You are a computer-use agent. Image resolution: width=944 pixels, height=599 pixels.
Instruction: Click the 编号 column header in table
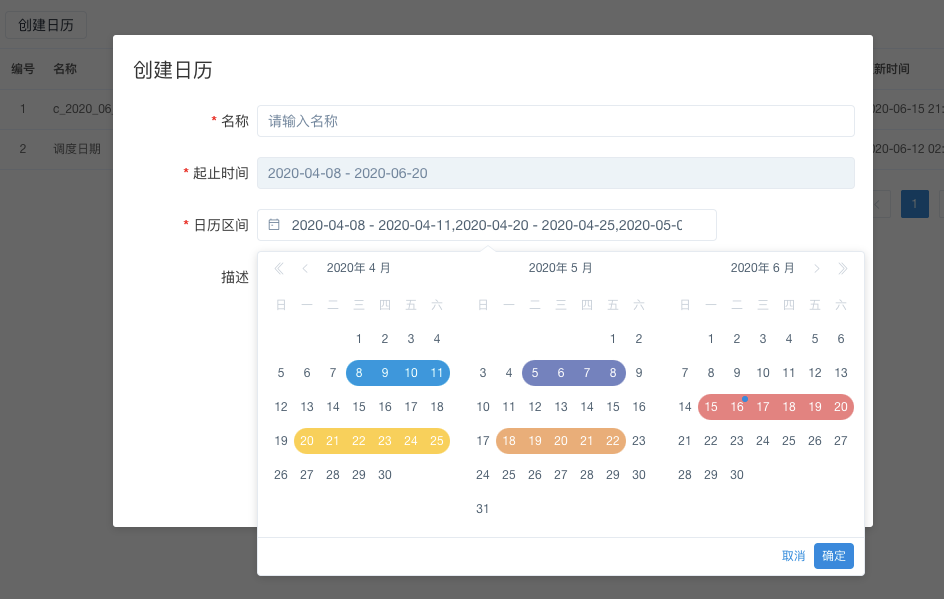coord(23,69)
